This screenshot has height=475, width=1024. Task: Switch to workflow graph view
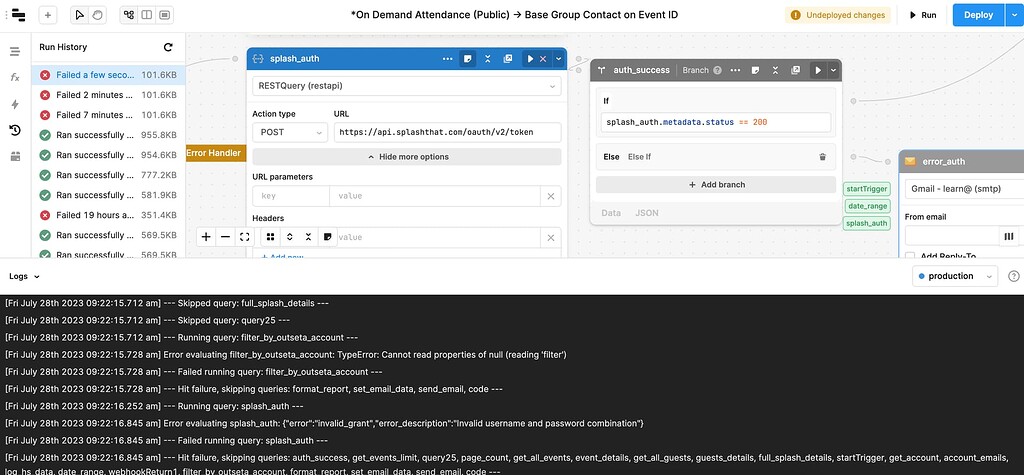[x=129, y=15]
